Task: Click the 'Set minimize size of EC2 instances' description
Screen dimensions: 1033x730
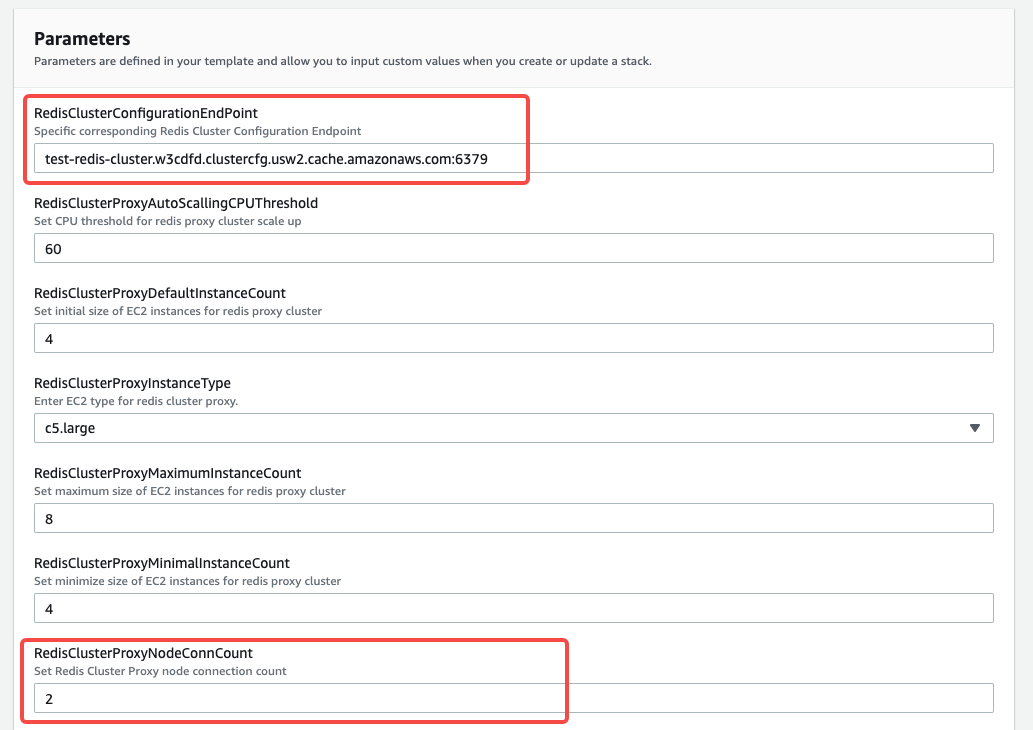Action: (x=188, y=581)
